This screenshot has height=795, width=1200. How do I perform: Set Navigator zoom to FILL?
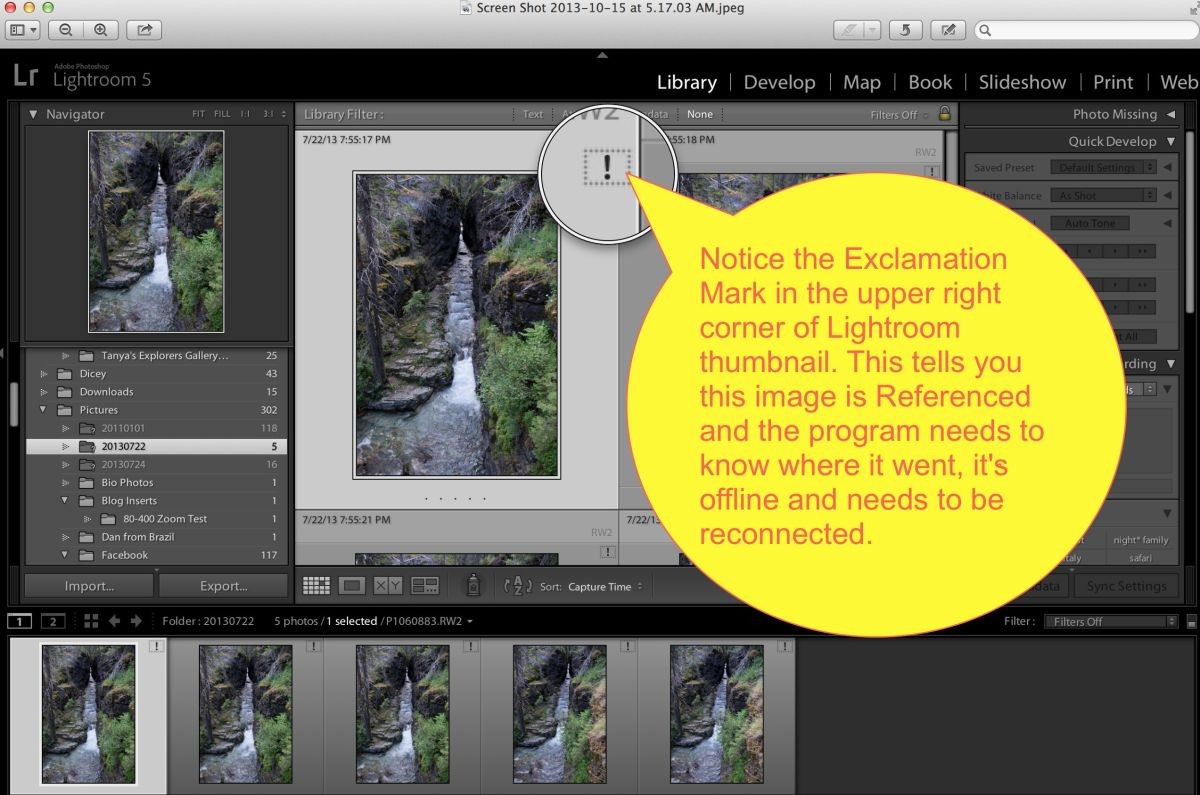[222, 114]
